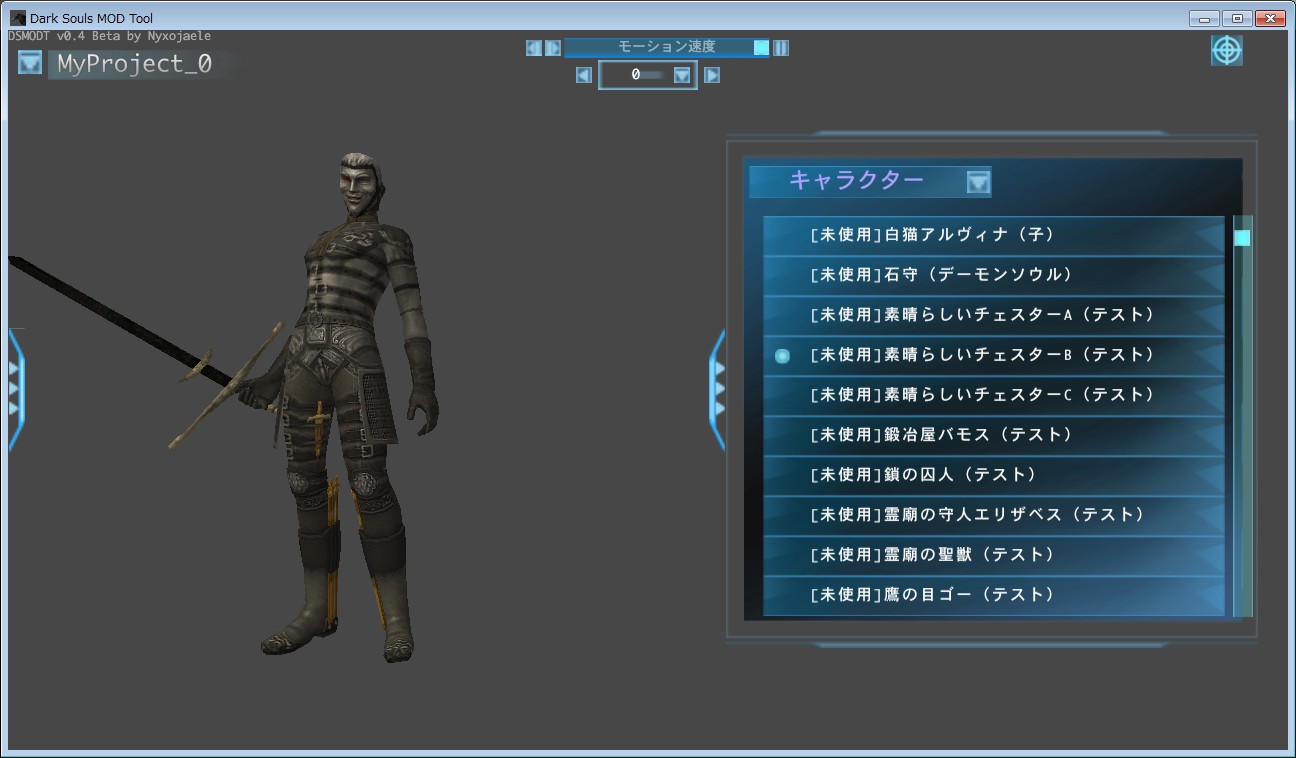Click the モーション速度 slider bar
The image size is (1296, 758).
pos(667,47)
